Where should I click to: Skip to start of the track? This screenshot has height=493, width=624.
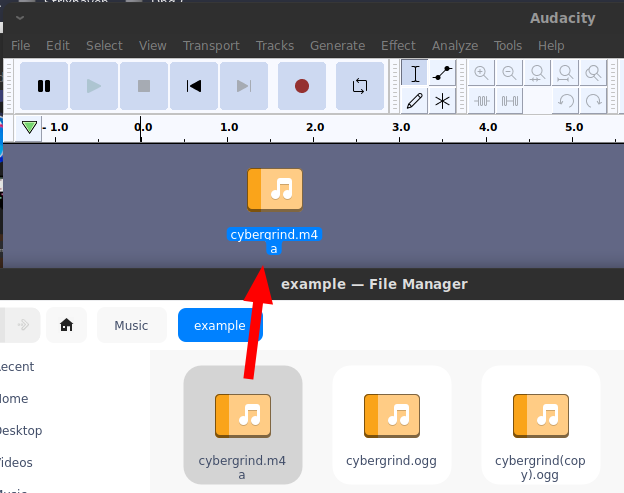click(x=194, y=86)
